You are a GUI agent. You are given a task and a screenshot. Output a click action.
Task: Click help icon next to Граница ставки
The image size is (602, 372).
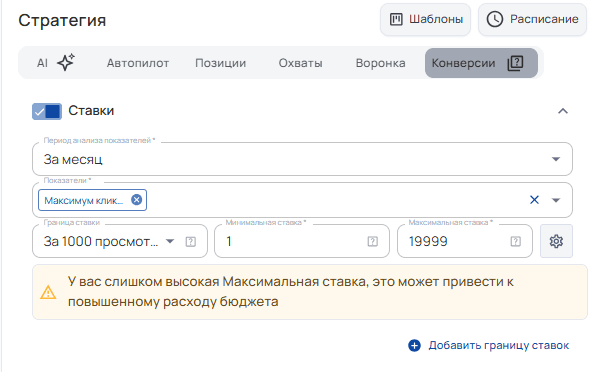pyautogui.click(x=191, y=241)
